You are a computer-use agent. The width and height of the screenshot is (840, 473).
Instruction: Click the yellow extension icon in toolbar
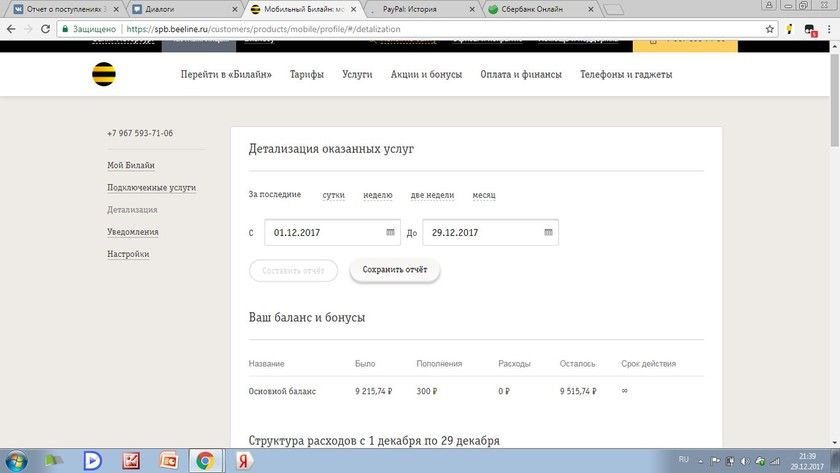pos(789,29)
